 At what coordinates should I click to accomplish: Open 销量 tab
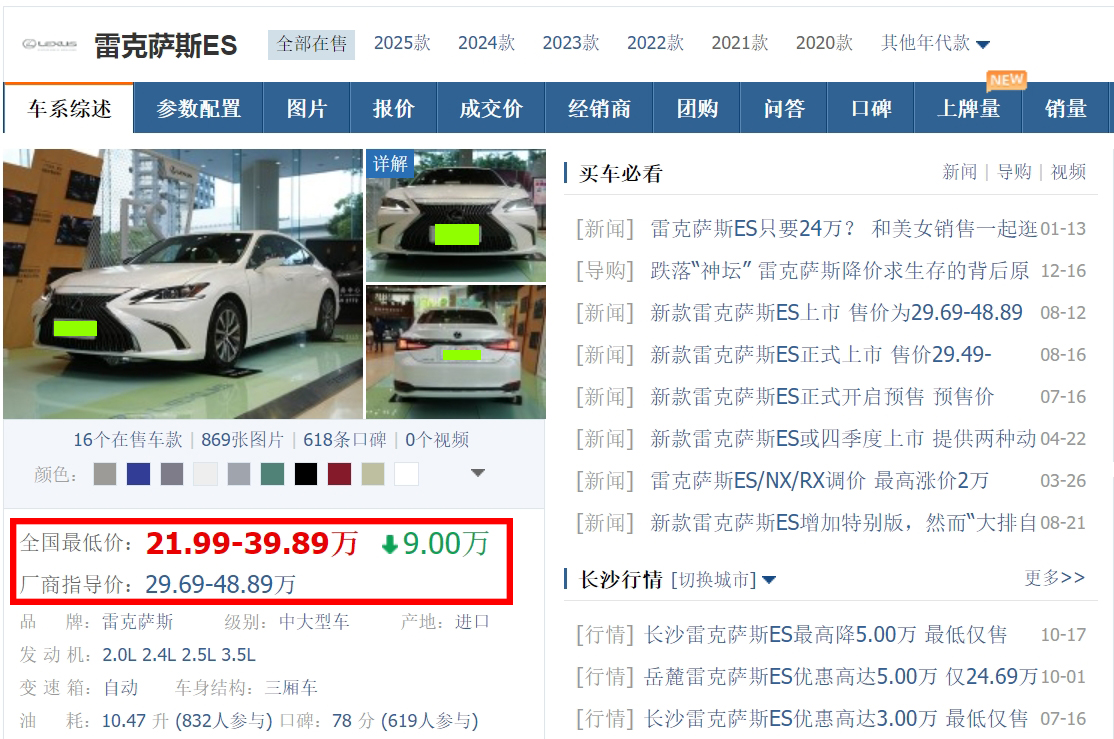pyautogui.click(x=1066, y=109)
